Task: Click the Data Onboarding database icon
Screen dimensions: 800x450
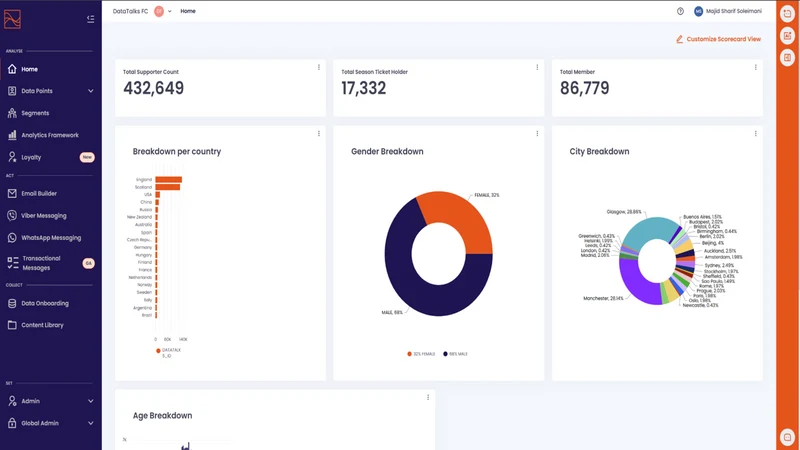Action: (x=12, y=303)
